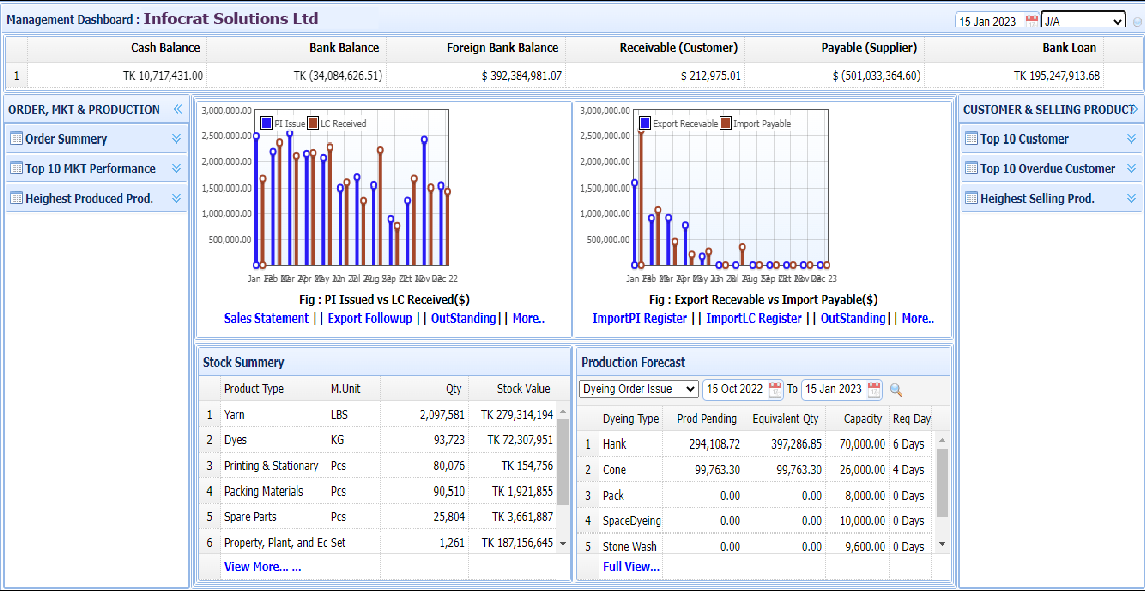Open OutStanding link under PI Issued chart
Viewport: 1145px width, 591px height.
click(x=463, y=318)
